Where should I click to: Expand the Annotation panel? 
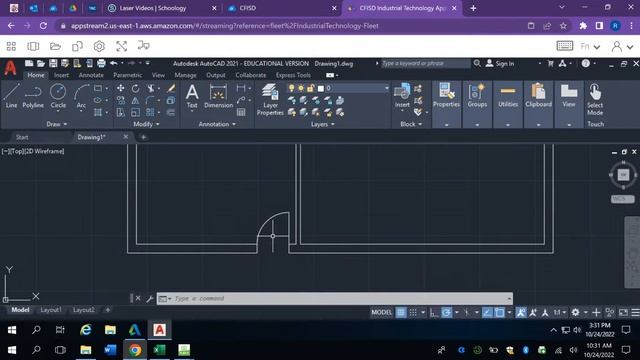pyautogui.click(x=217, y=124)
